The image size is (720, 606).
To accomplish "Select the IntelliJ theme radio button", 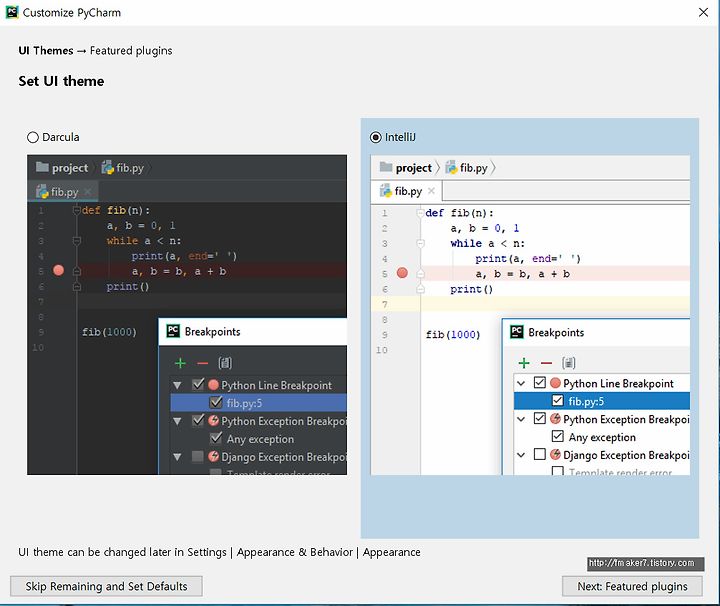I will [x=376, y=137].
